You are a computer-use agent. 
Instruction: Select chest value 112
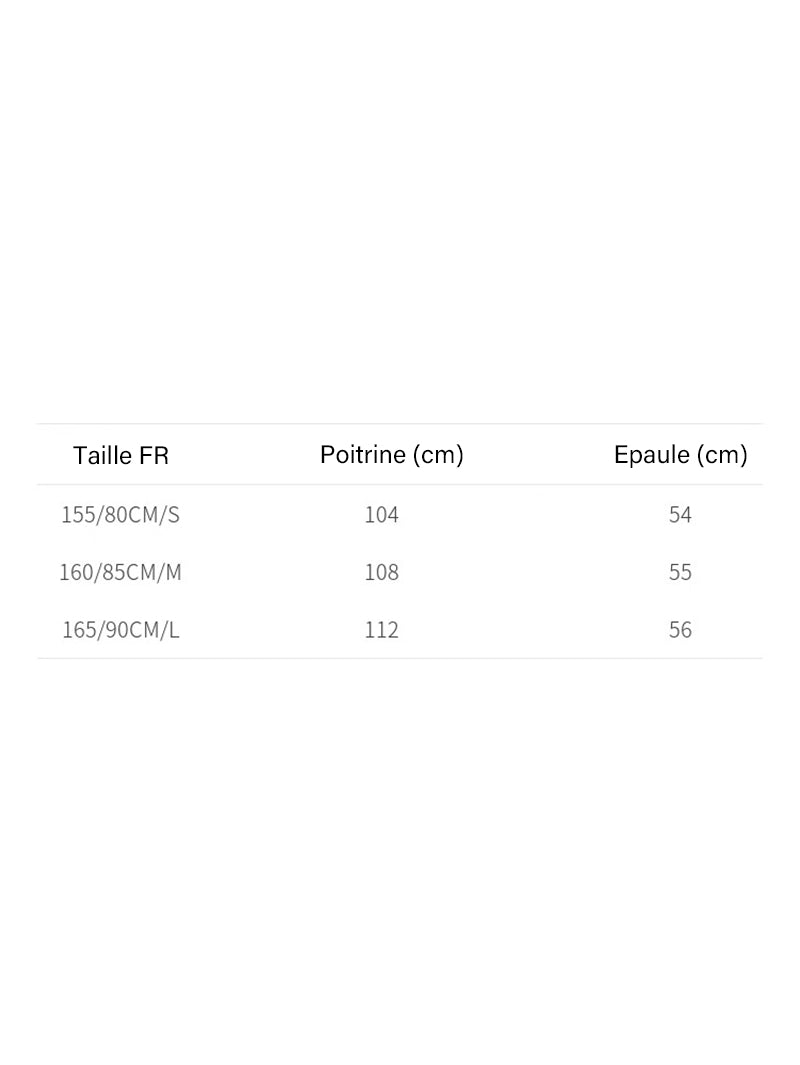382,630
